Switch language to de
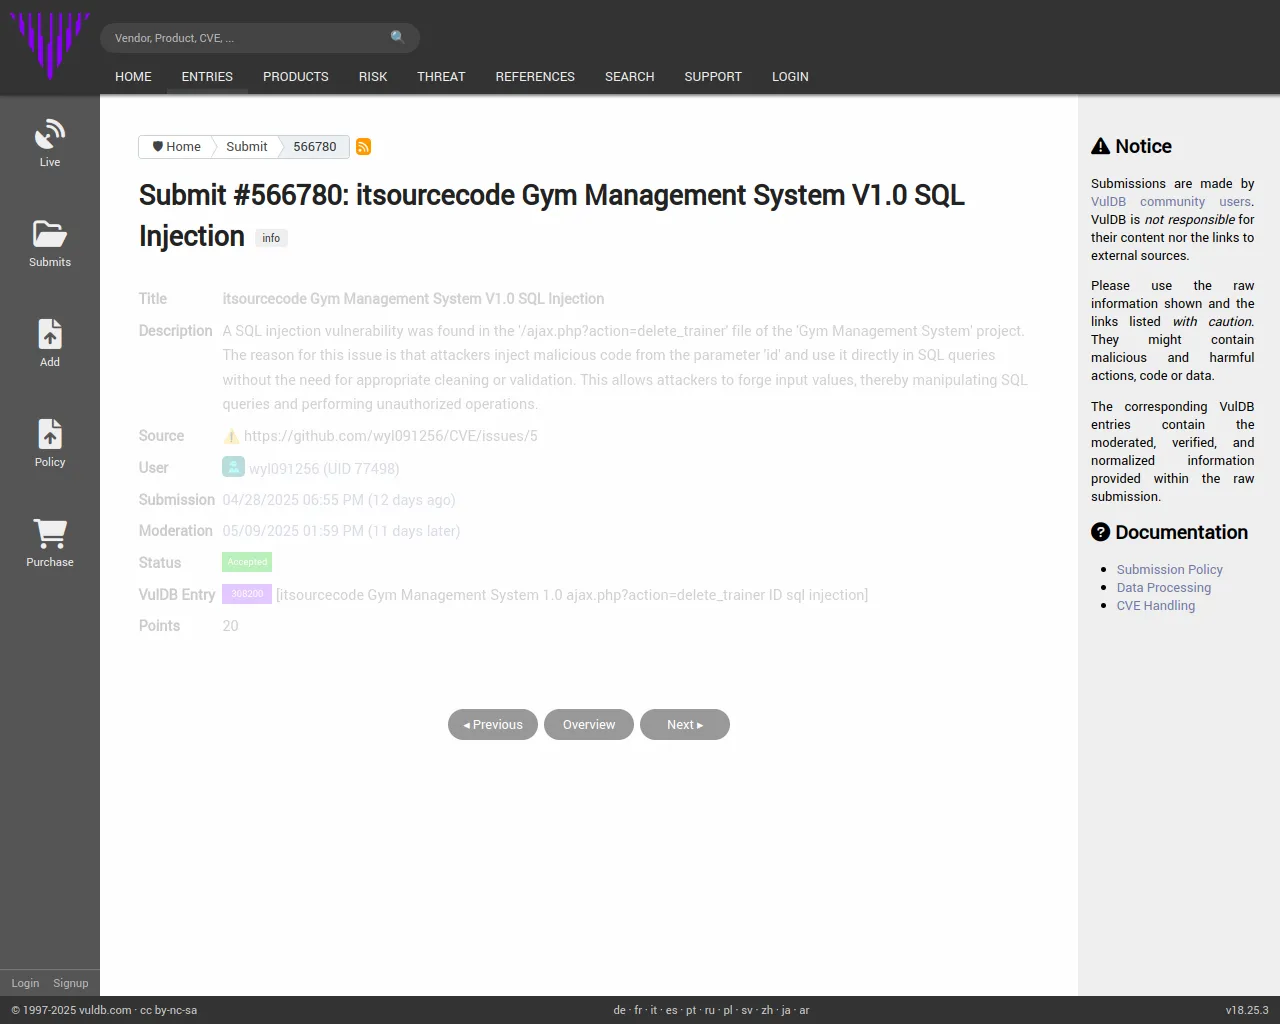 pos(620,1010)
